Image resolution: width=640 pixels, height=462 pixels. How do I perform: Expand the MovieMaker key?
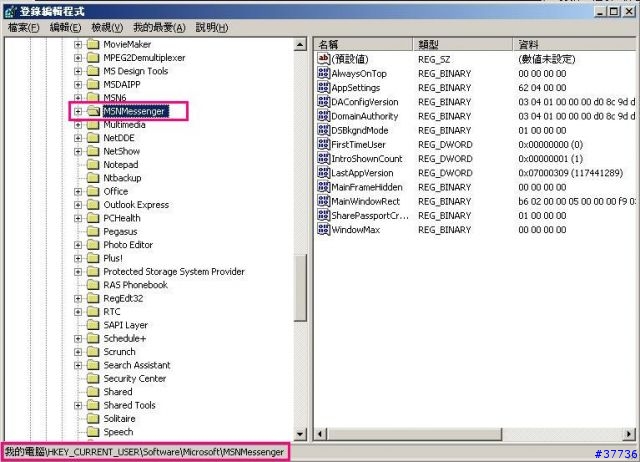tap(78, 44)
